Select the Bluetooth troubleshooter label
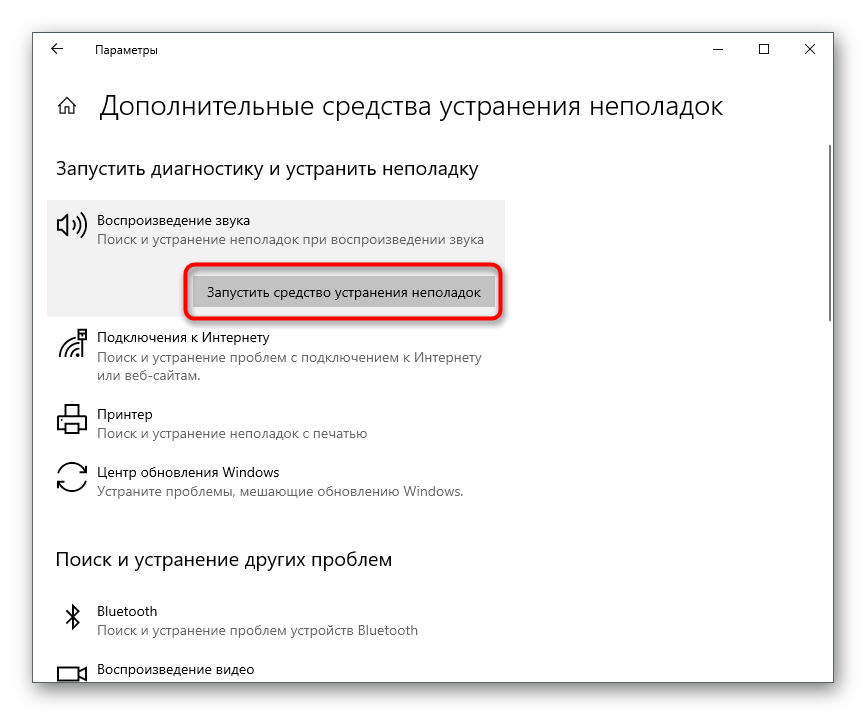 127,611
